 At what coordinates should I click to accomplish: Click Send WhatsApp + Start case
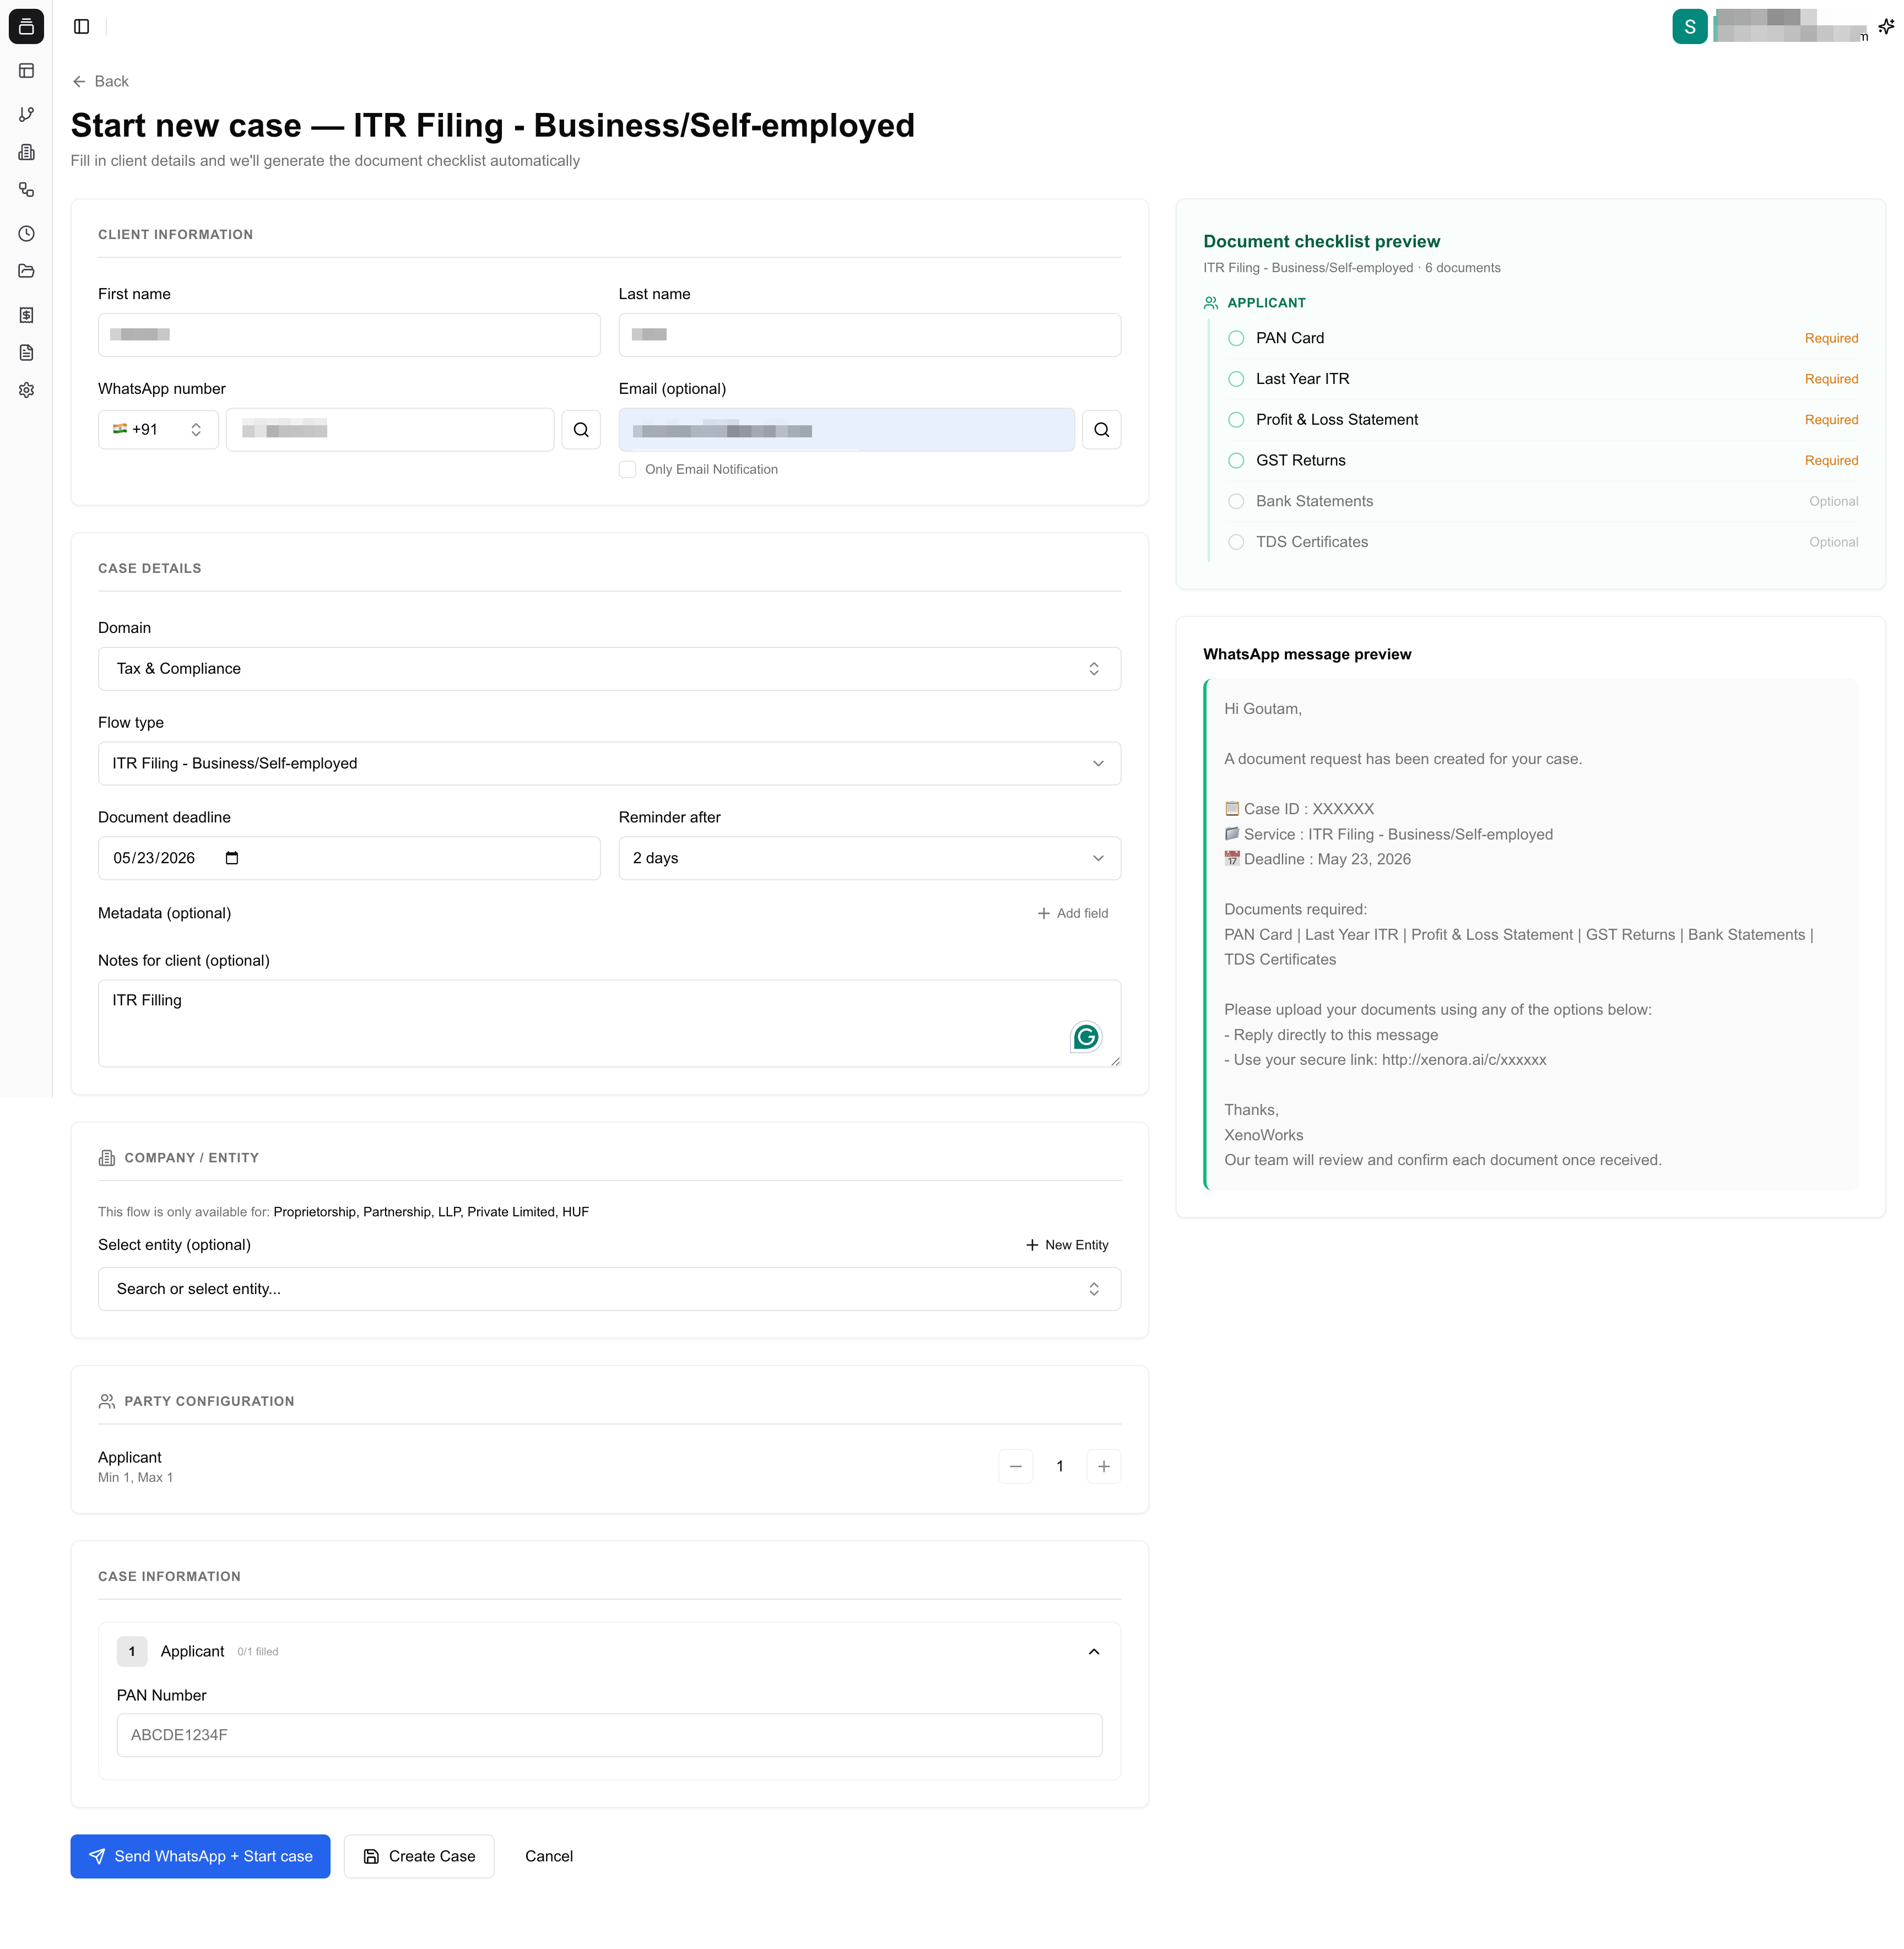[x=200, y=1857]
